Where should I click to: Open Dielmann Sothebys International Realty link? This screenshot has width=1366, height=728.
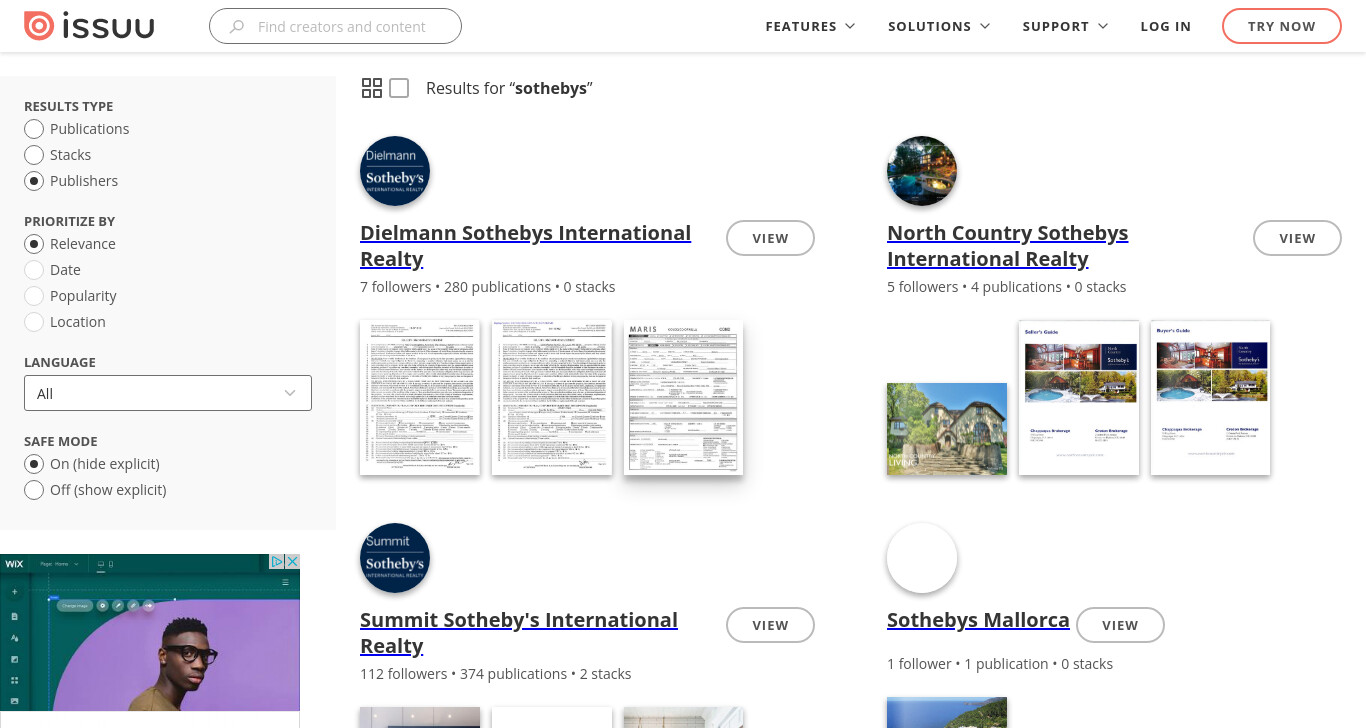point(525,246)
